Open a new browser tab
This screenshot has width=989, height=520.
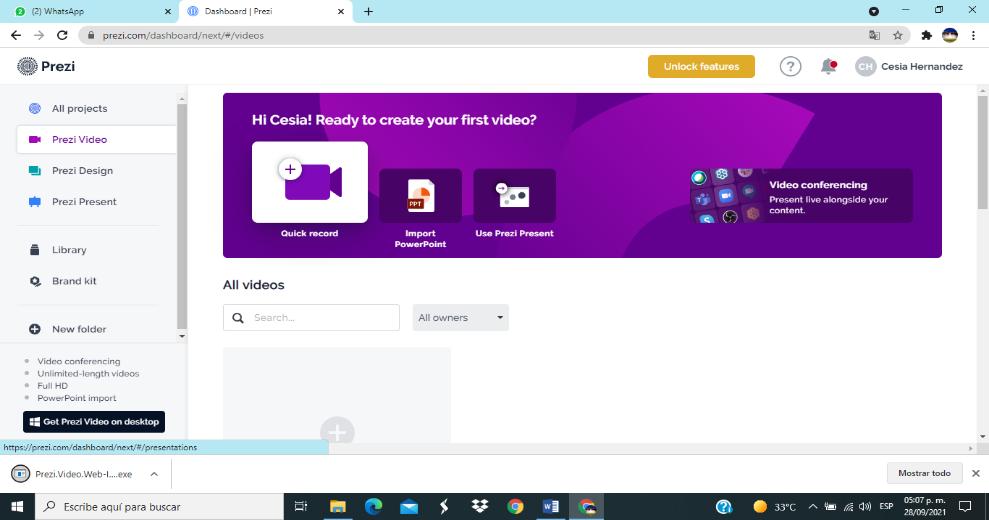[368, 11]
